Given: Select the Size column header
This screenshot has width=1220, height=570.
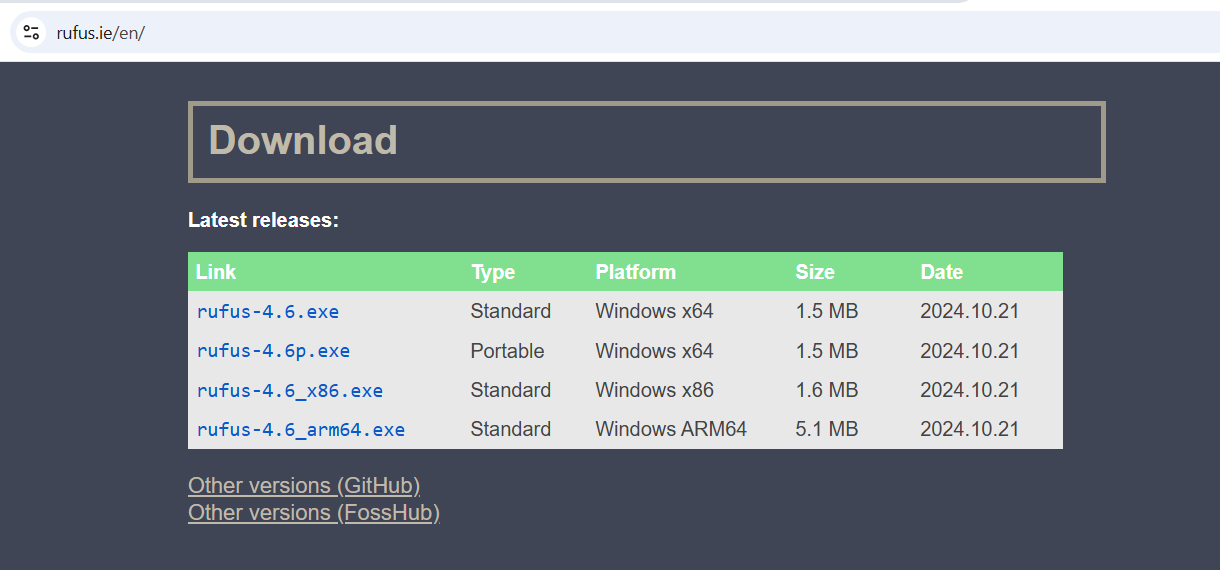Looking at the screenshot, I should click(815, 272).
